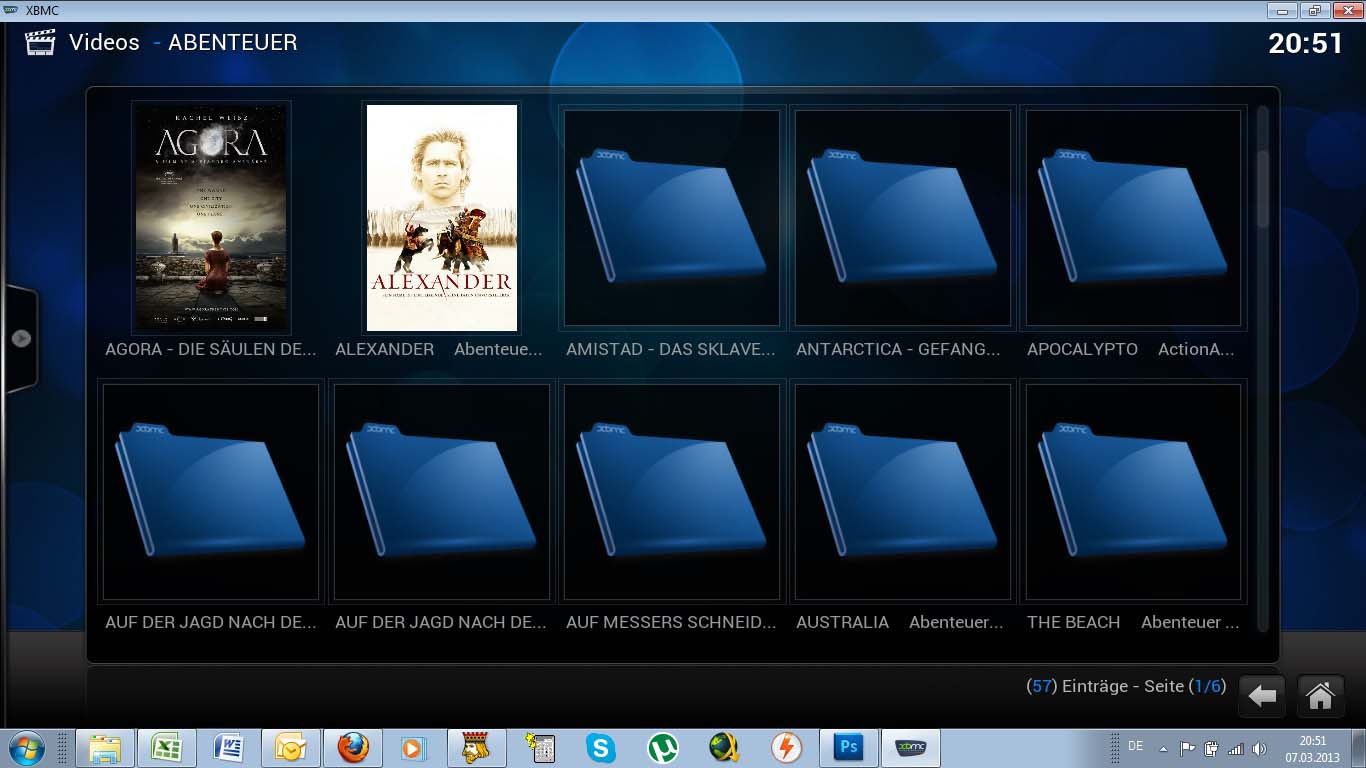Open the calculator taskbar icon
The height and width of the screenshot is (768, 1366).
[x=540, y=748]
